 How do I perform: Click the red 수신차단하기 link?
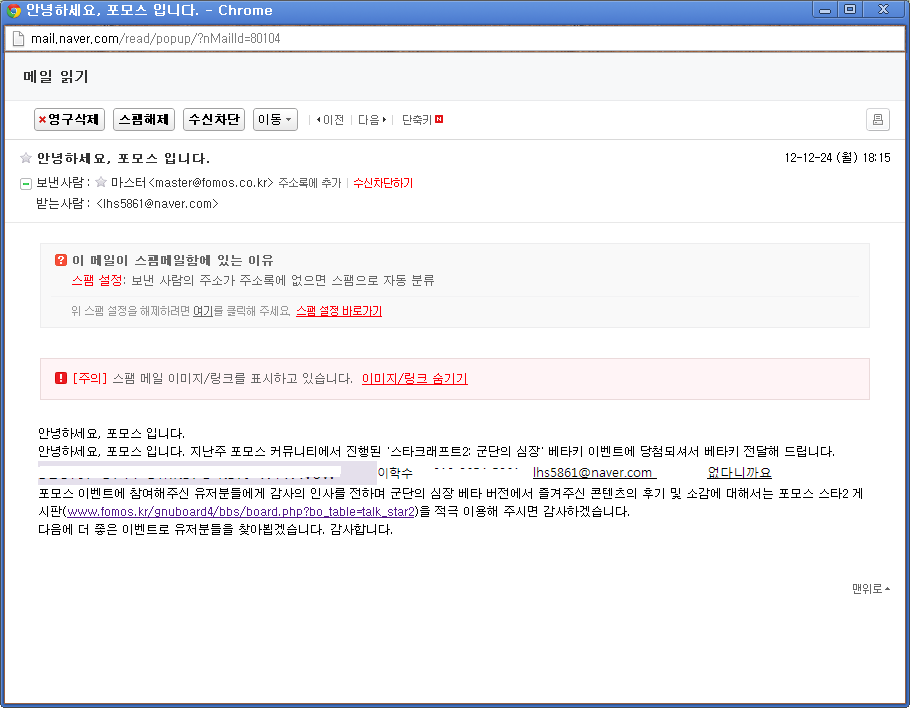[x=383, y=183]
